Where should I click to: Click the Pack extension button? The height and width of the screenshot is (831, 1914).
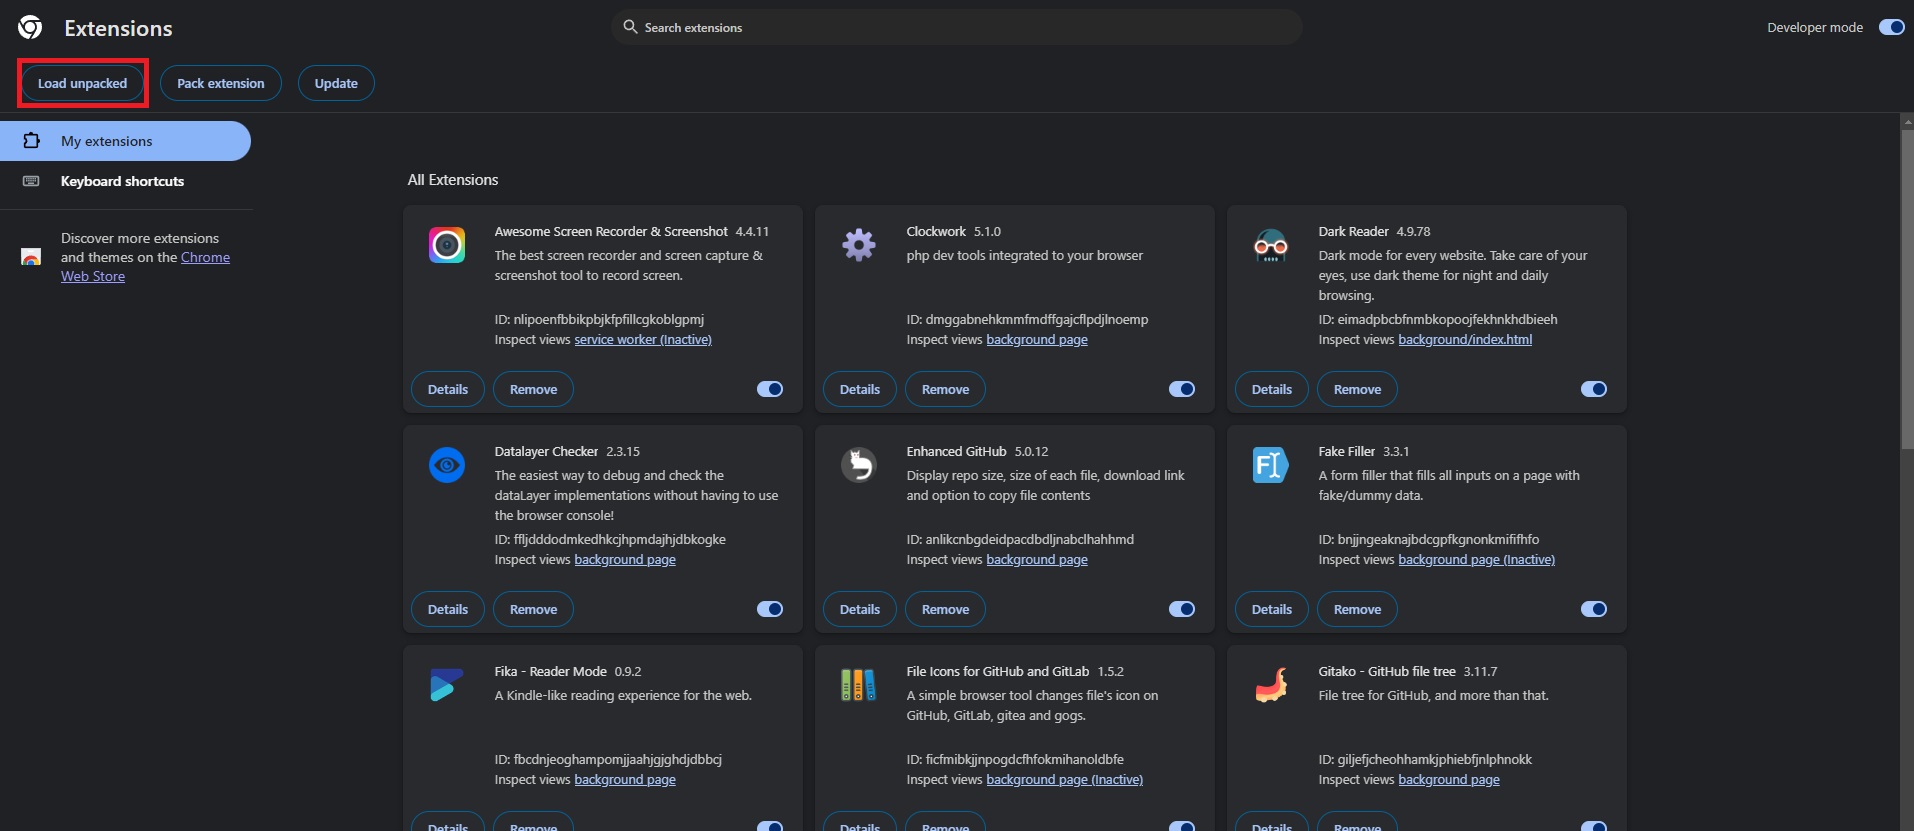[221, 83]
